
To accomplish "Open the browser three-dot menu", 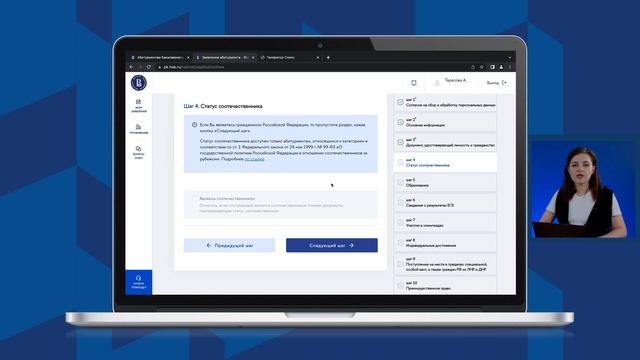I will (x=510, y=67).
